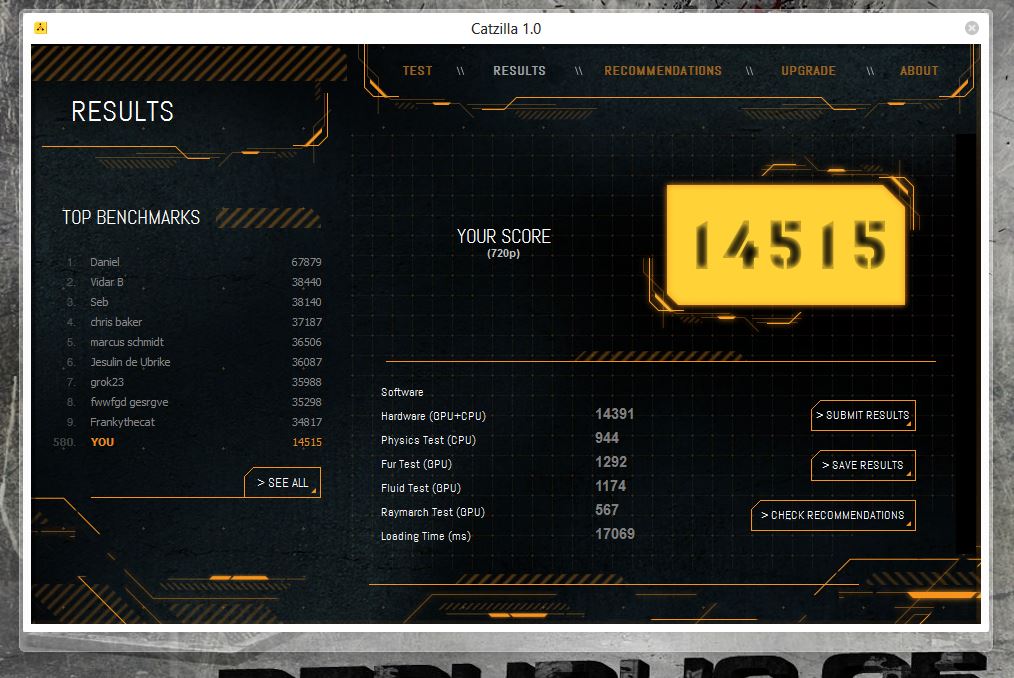
Task: Click the TOP BENCHMARKS heading
Action: pyautogui.click(x=131, y=217)
